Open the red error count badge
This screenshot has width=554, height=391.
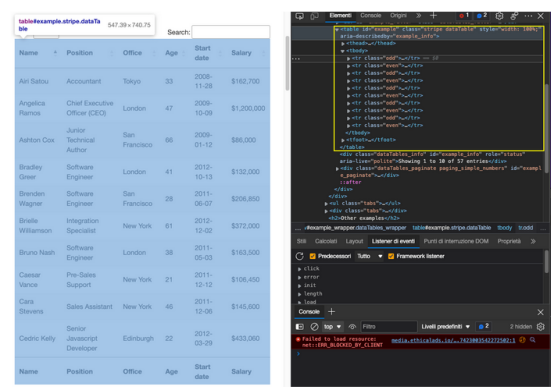[x=464, y=16]
